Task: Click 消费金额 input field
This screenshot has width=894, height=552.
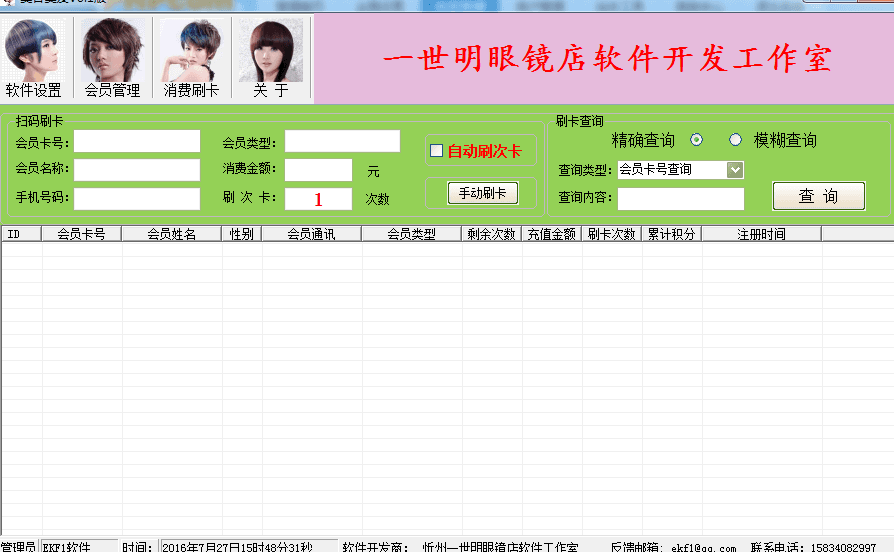Action: click(x=318, y=170)
